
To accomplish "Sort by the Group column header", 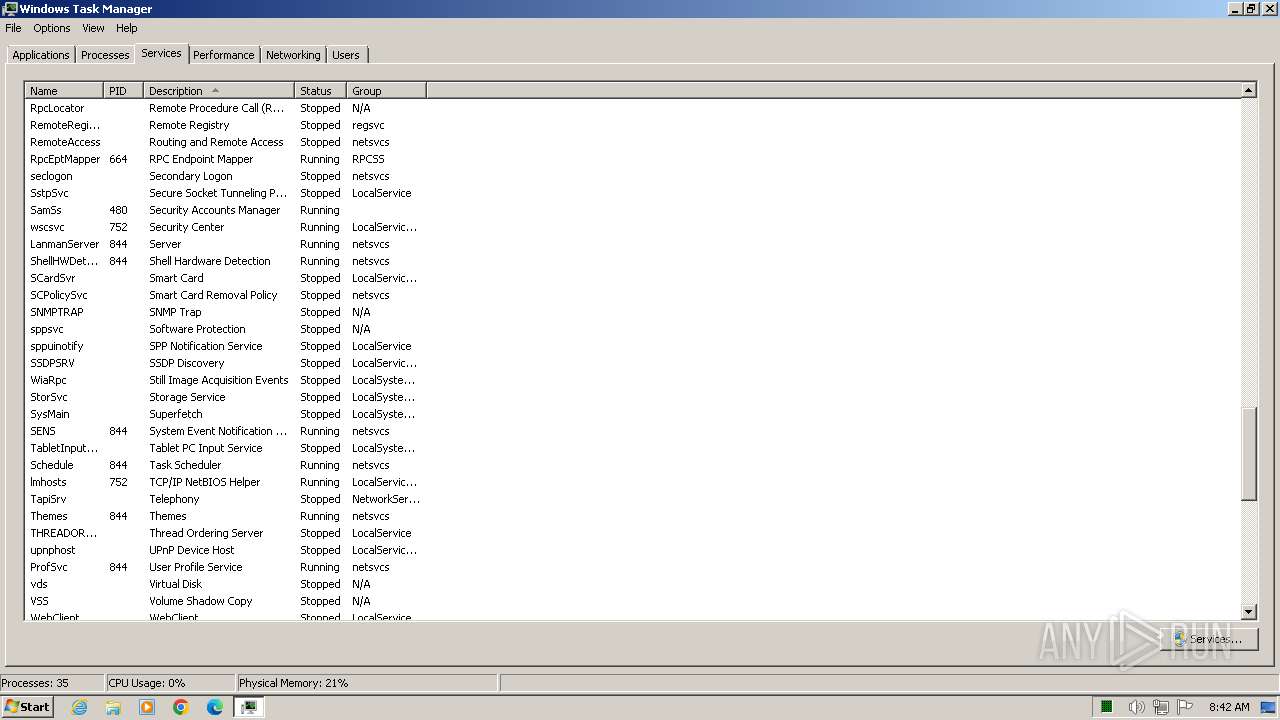I will click(386, 91).
